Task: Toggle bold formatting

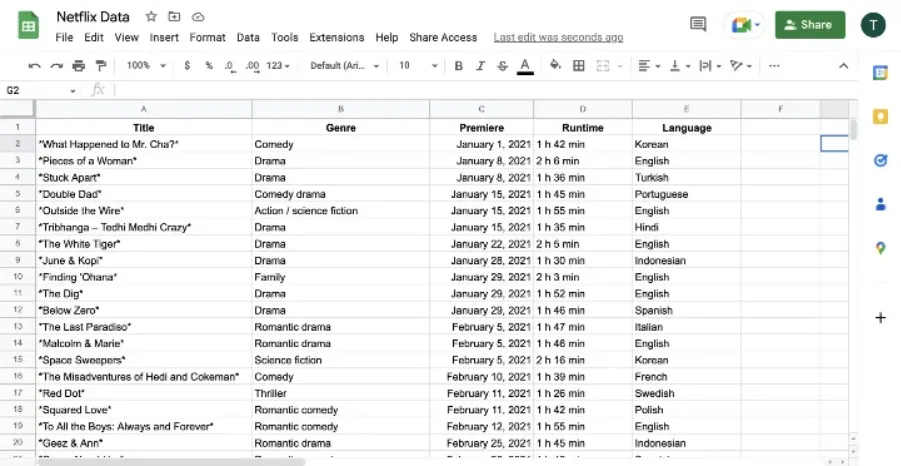Action: [x=458, y=66]
